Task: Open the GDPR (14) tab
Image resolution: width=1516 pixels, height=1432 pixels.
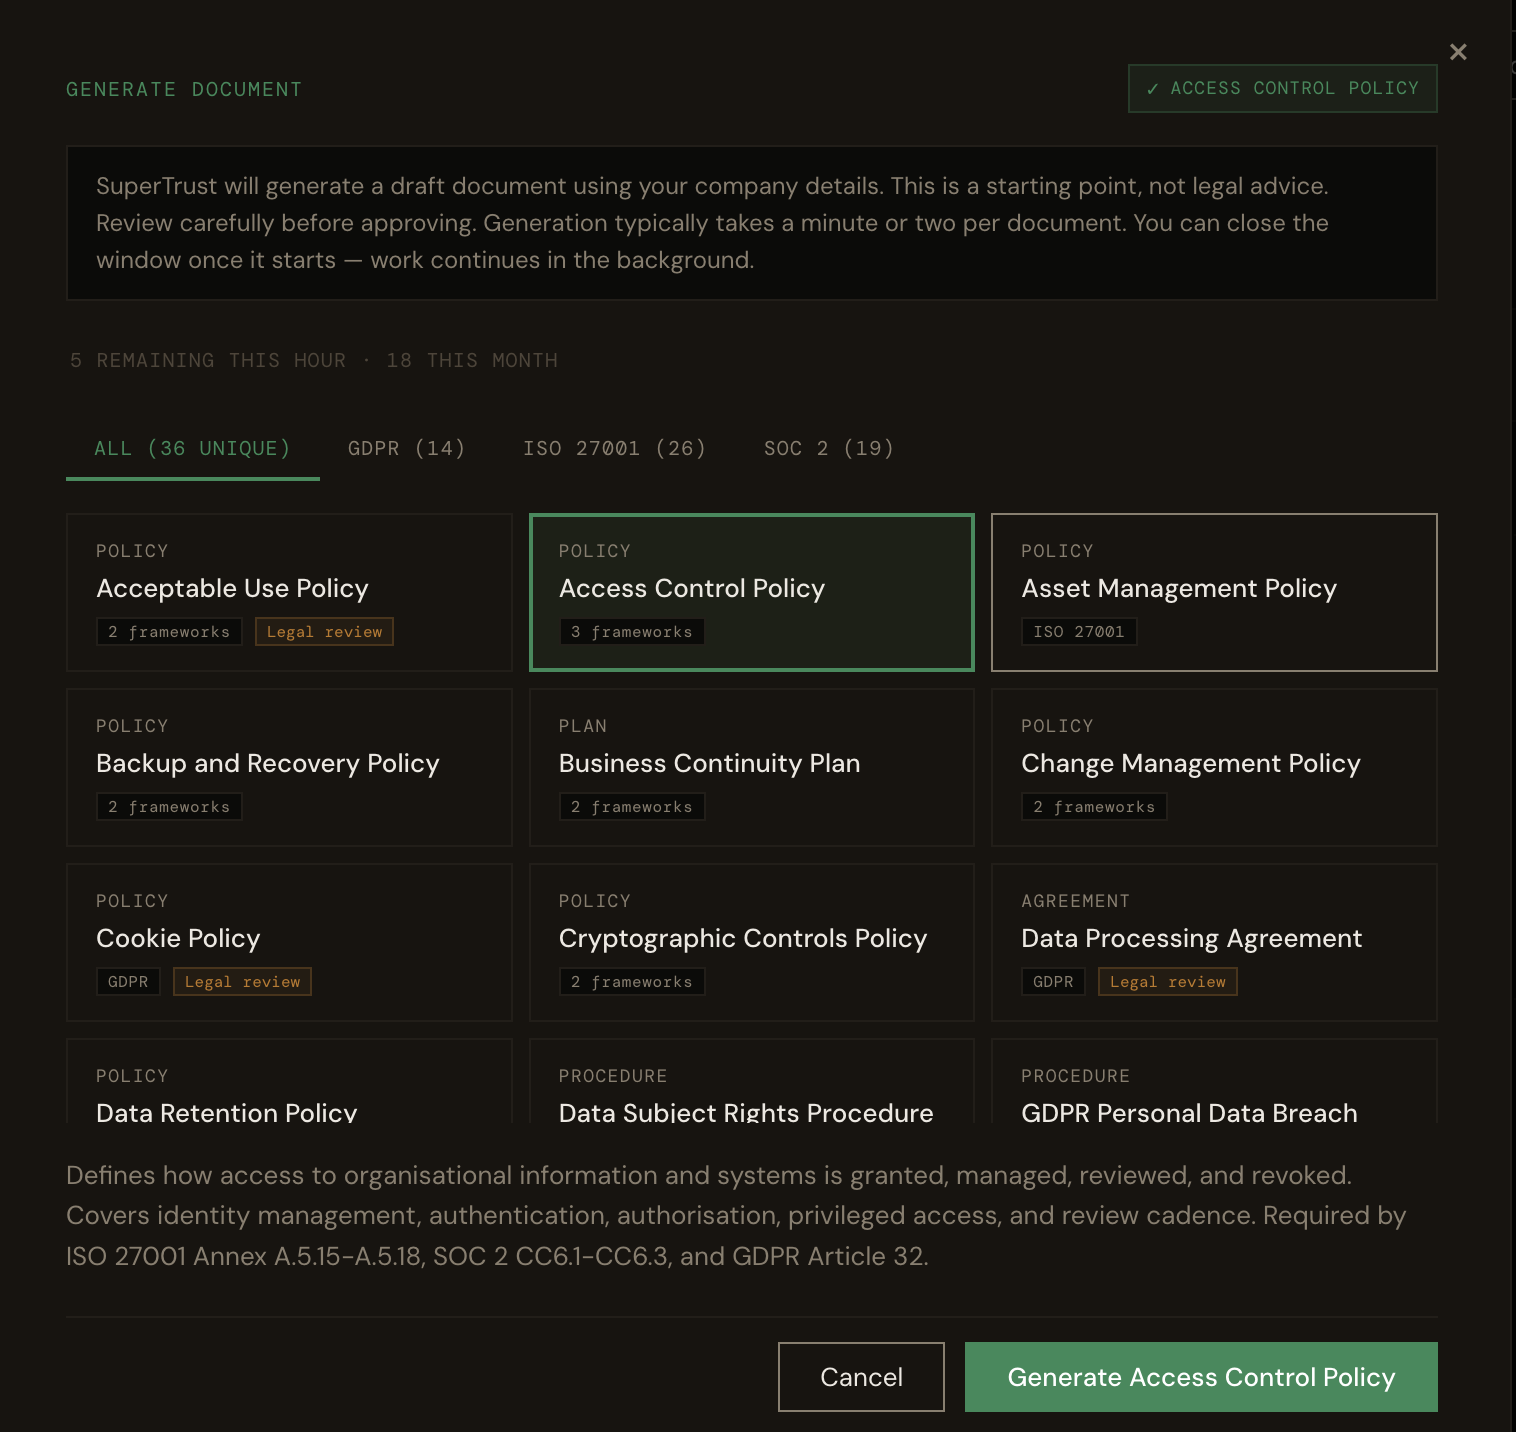Action: pyautogui.click(x=406, y=449)
